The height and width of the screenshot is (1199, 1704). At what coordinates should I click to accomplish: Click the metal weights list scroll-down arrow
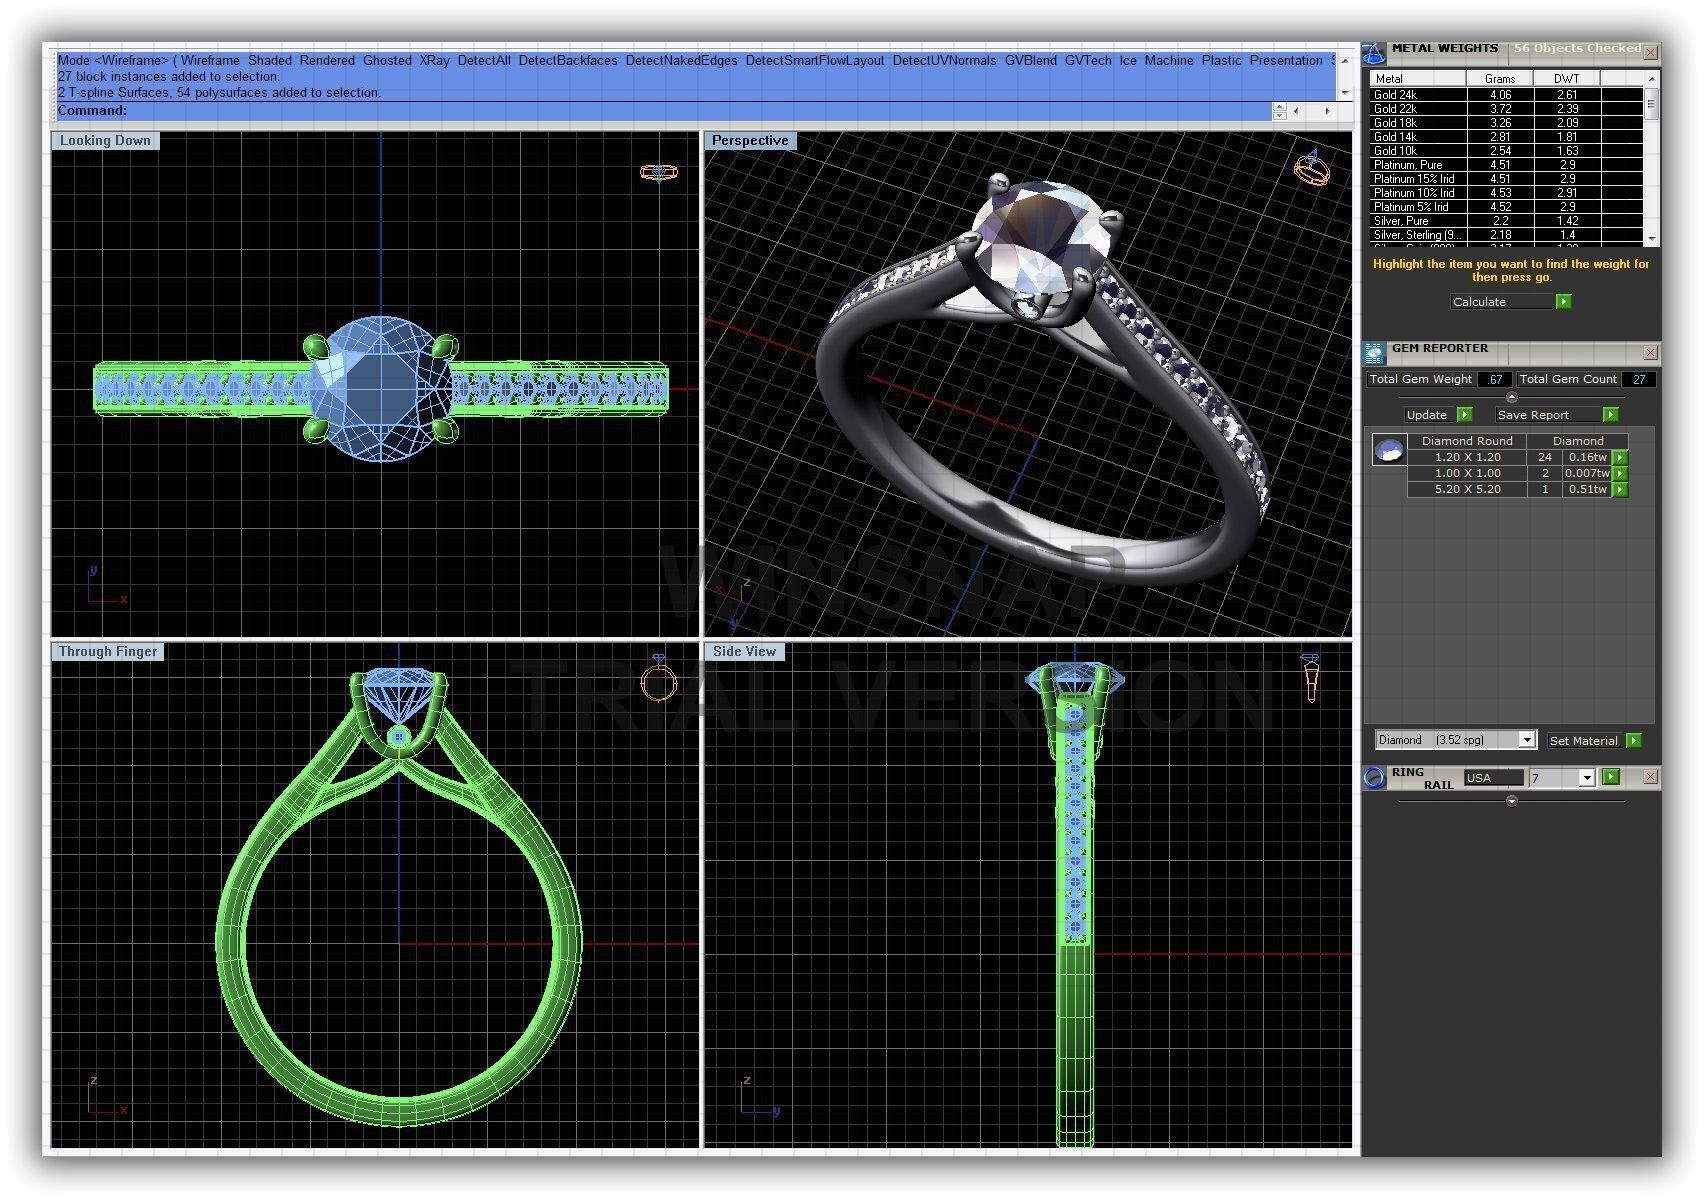pyautogui.click(x=1651, y=239)
